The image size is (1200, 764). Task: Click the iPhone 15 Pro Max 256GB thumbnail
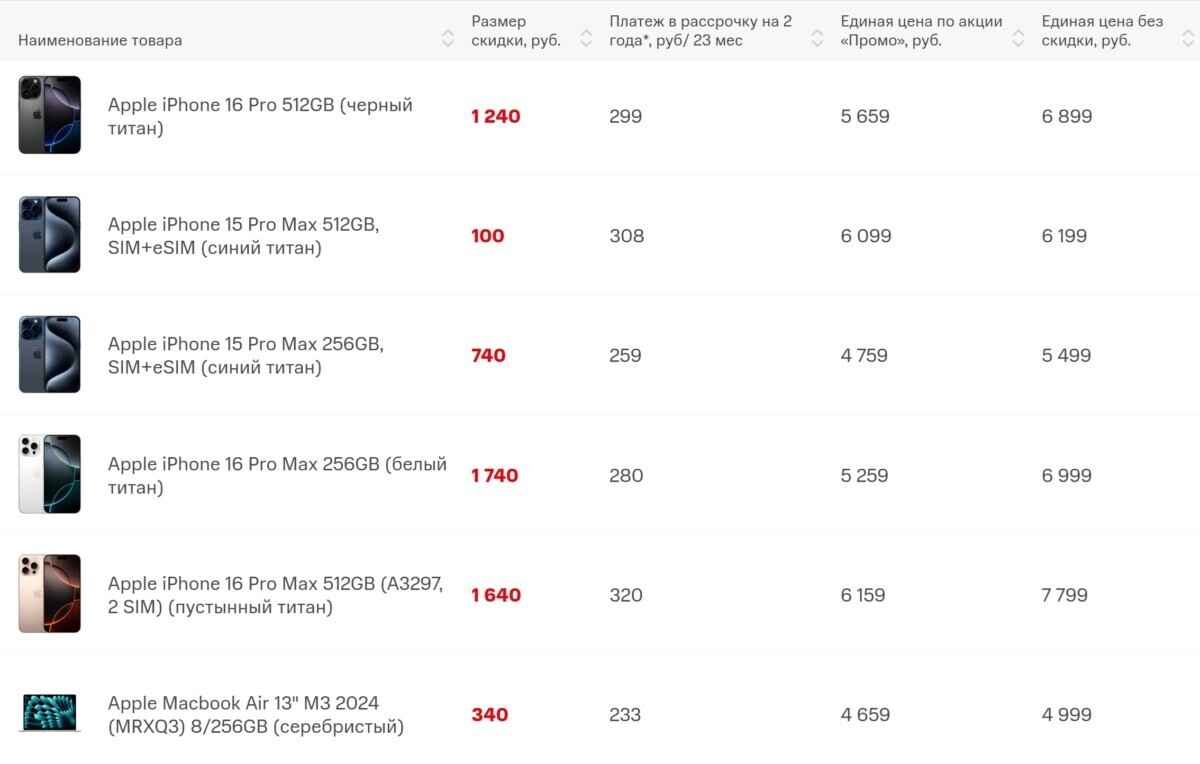[x=49, y=355]
